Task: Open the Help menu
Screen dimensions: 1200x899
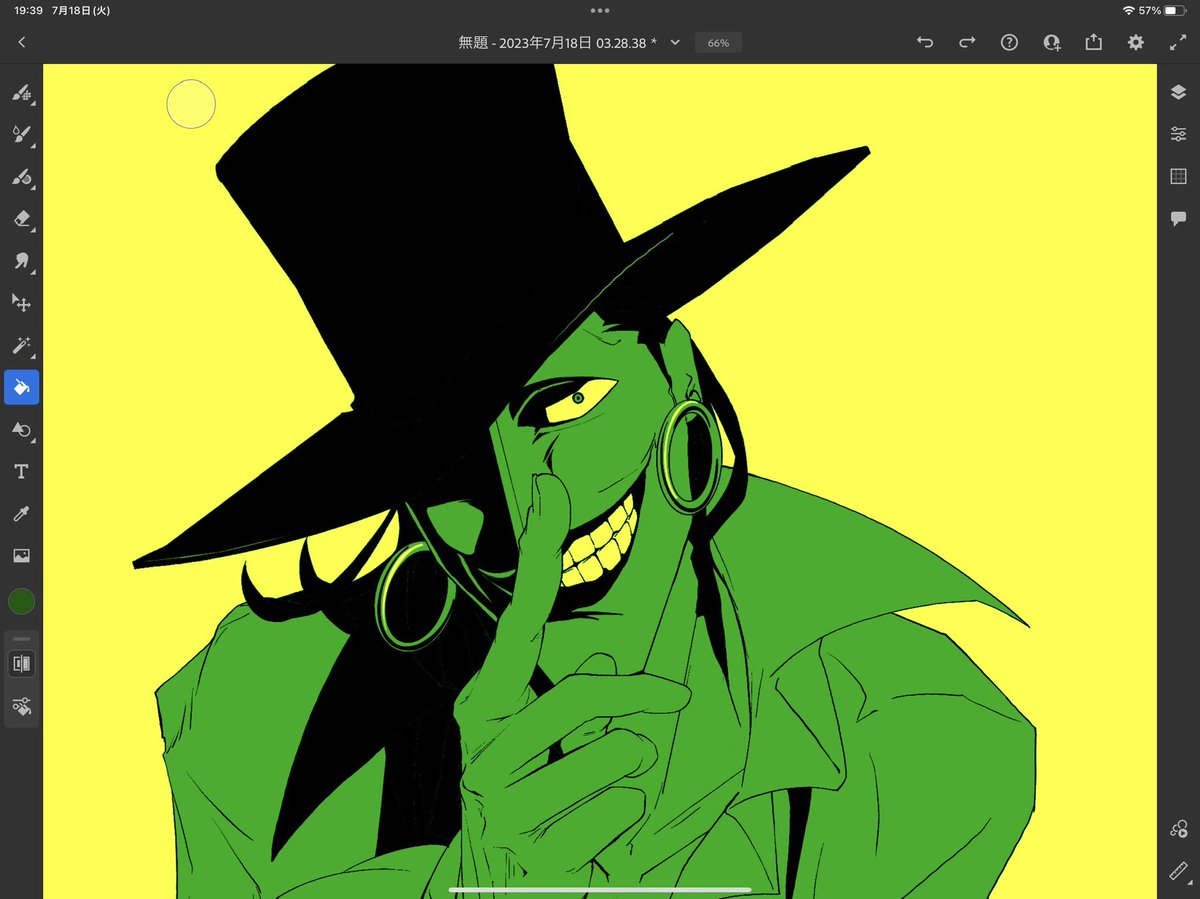Action: click(x=1009, y=42)
